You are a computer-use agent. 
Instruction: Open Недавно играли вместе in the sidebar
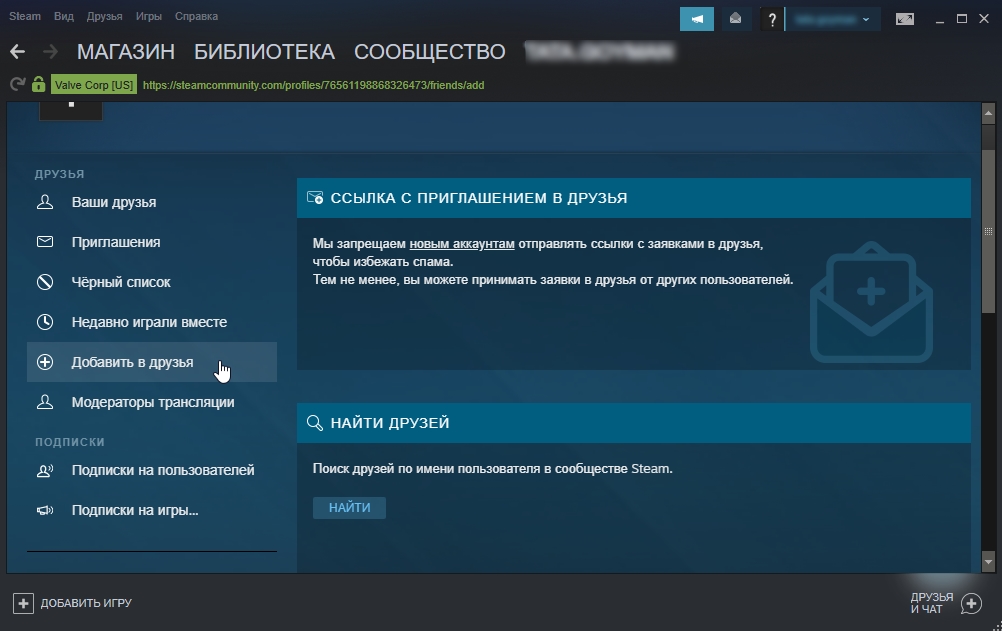151,322
